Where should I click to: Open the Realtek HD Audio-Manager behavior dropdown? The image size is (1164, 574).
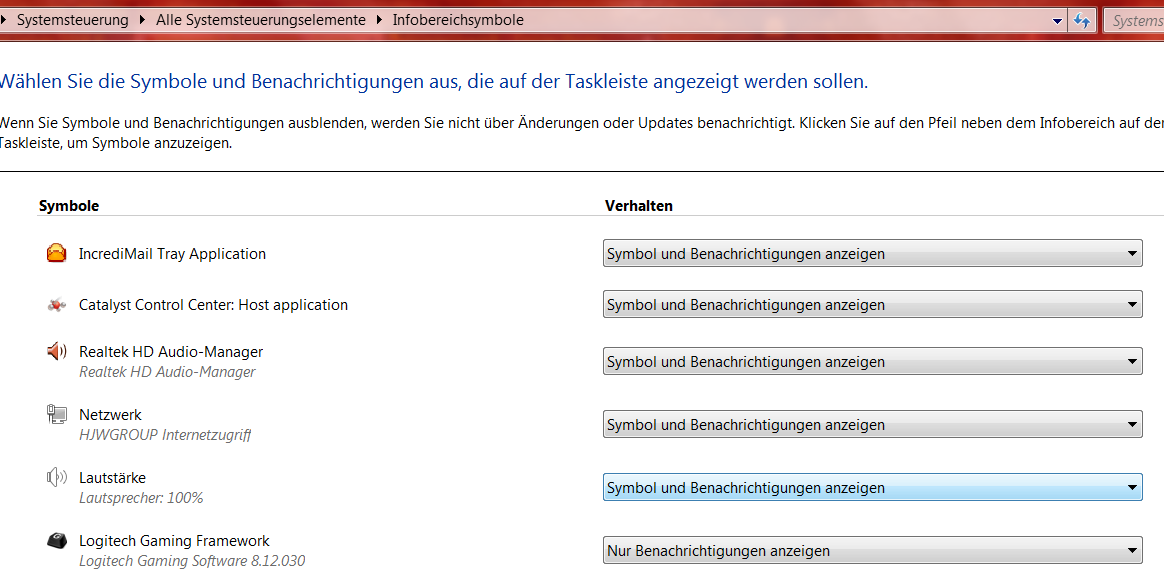[872, 362]
